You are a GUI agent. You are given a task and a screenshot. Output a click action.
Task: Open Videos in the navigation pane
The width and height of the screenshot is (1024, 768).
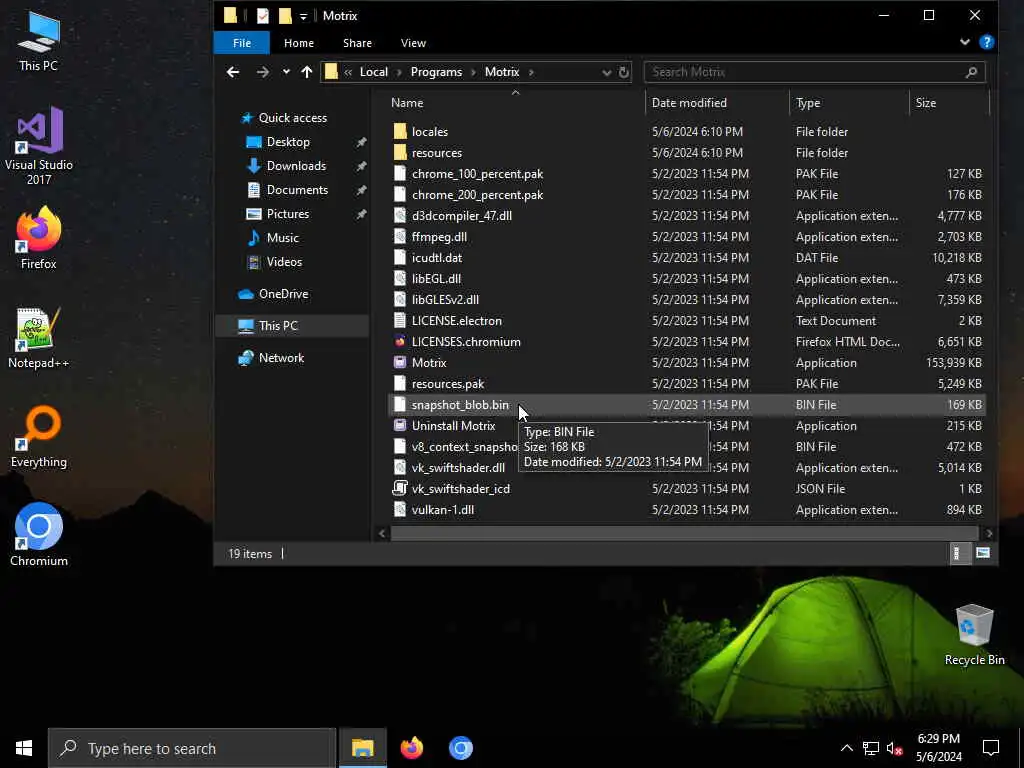click(284, 262)
